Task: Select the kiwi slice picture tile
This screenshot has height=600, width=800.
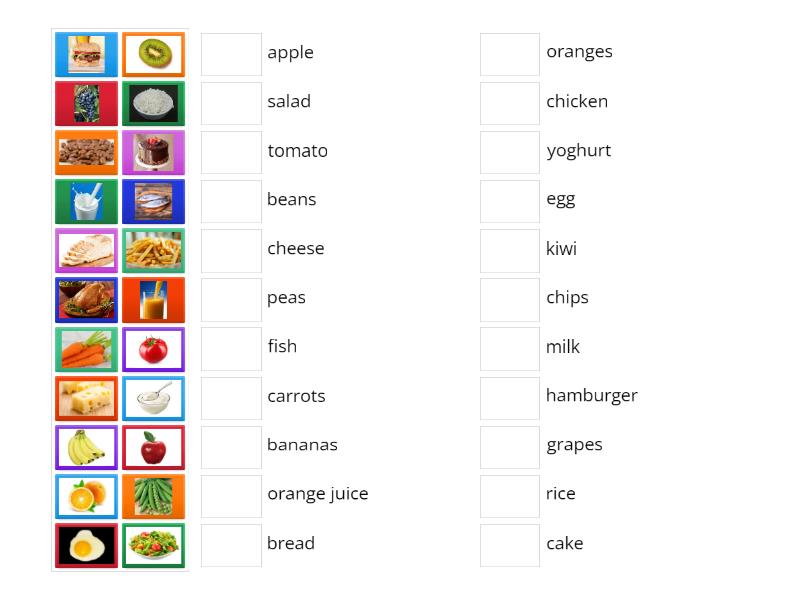Action: pos(153,54)
